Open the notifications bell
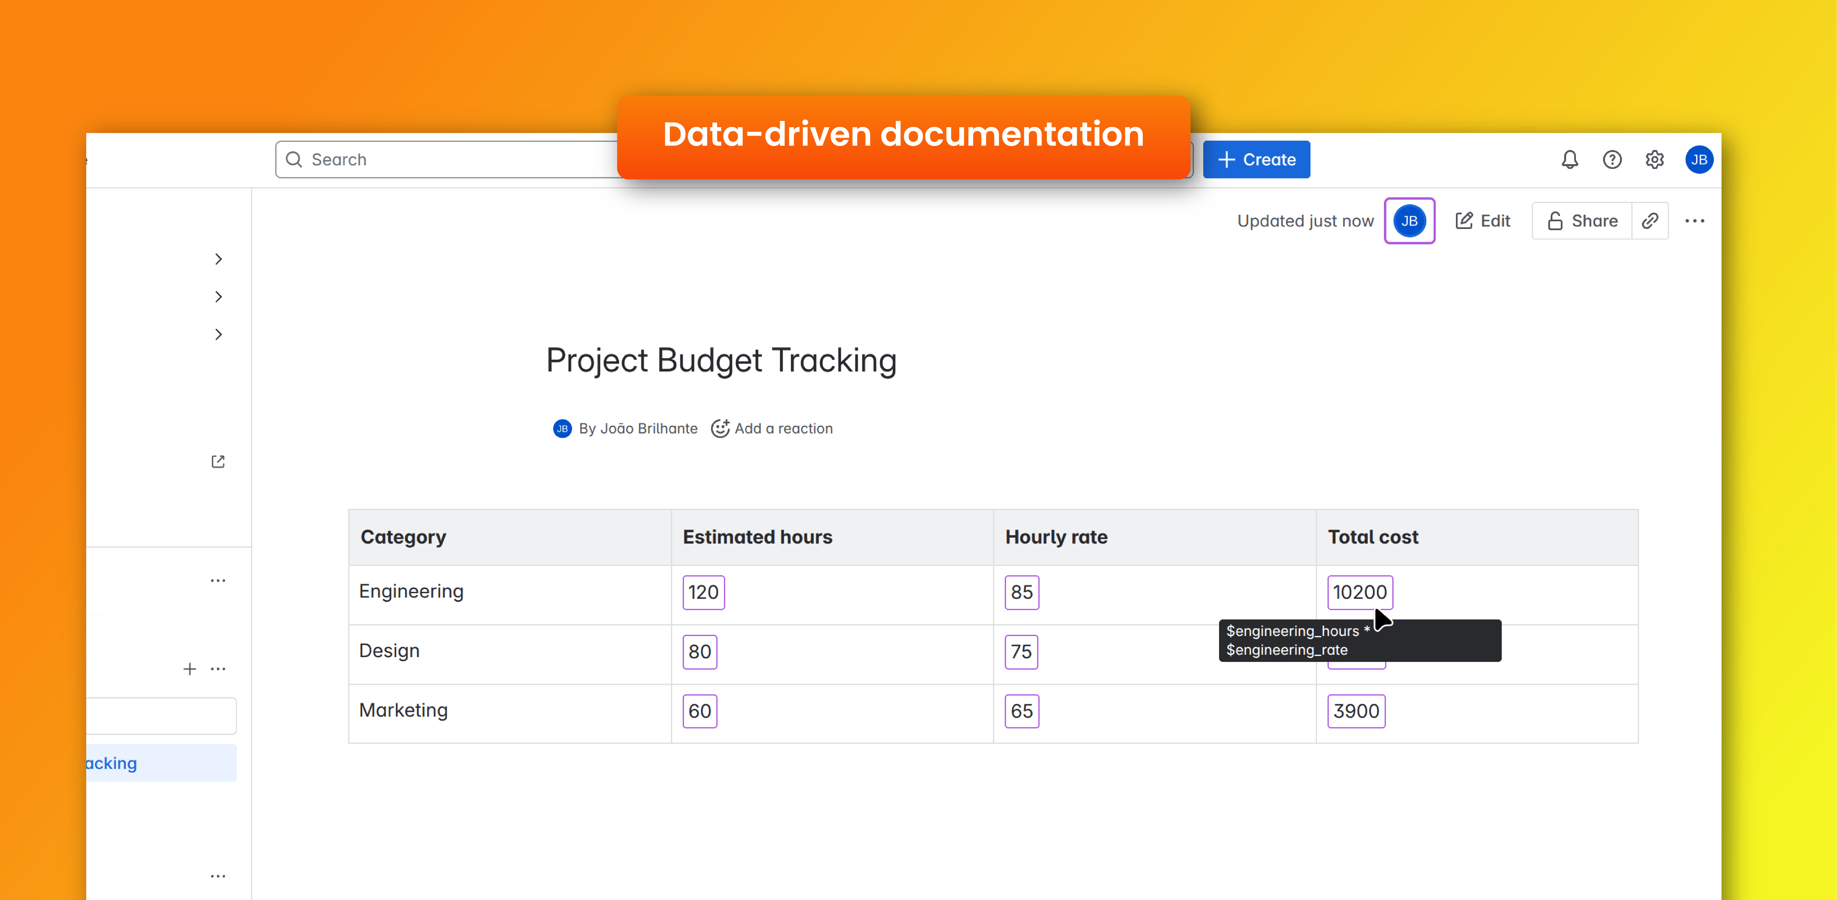The image size is (1837, 900). point(1570,160)
